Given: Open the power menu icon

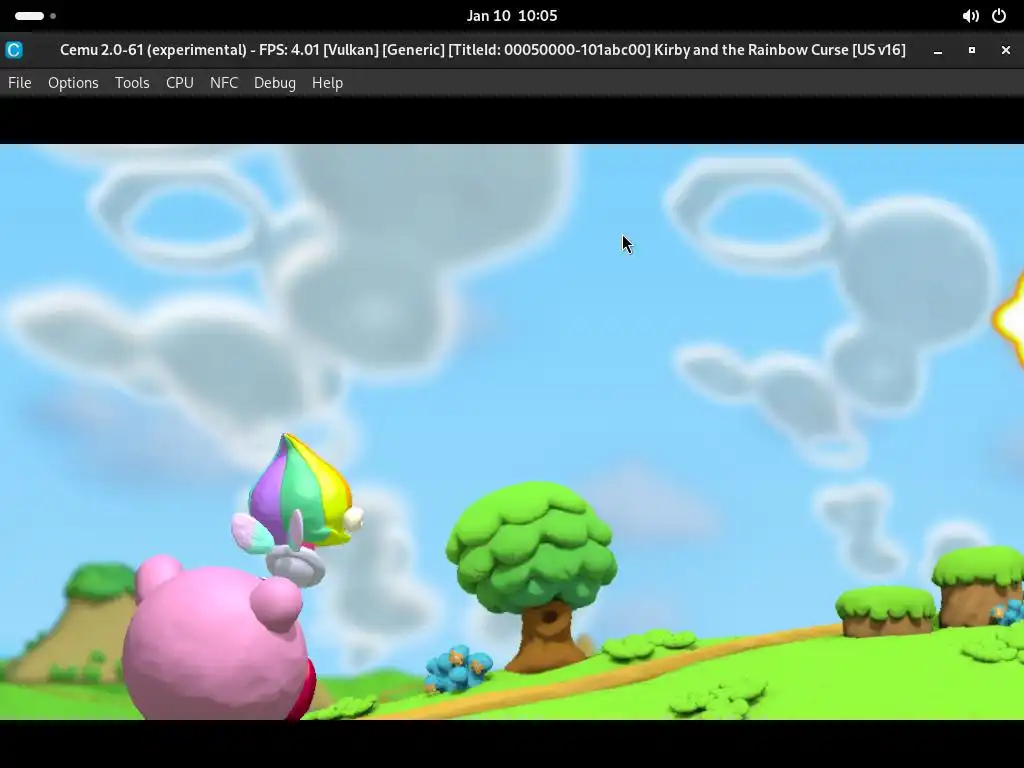Looking at the screenshot, I should pyautogui.click(x=999, y=16).
